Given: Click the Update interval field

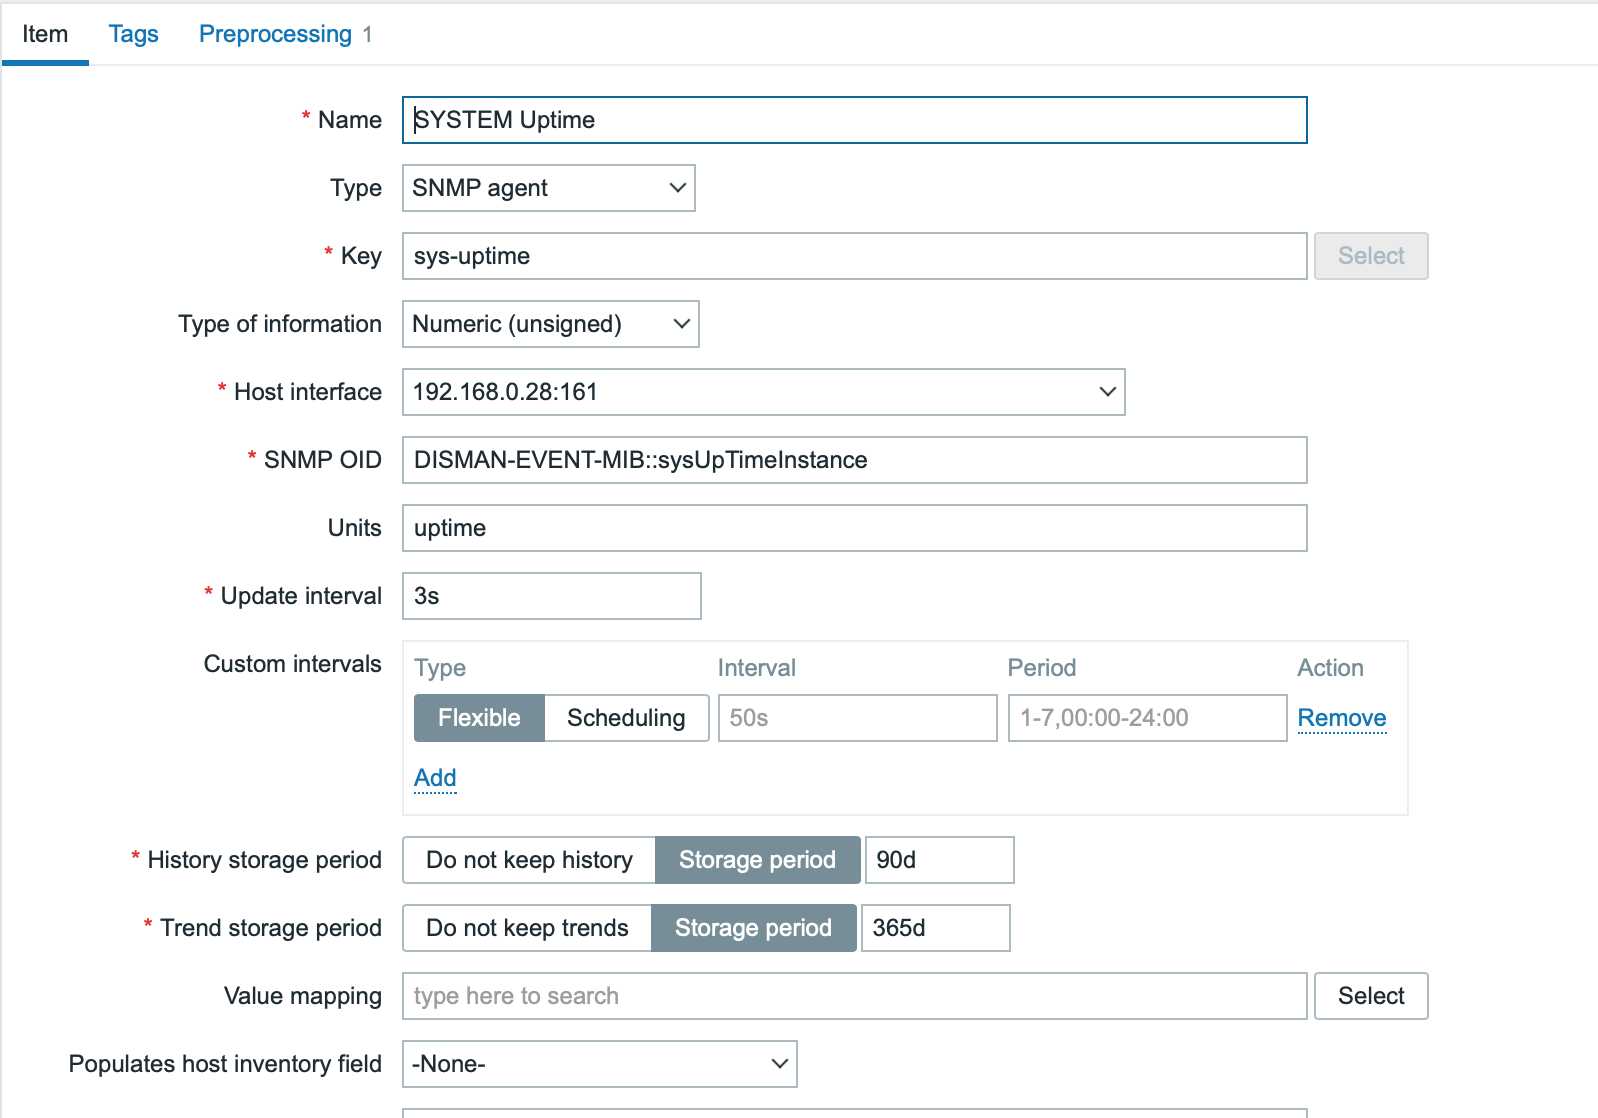Looking at the screenshot, I should pyautogui.click(x=551, y=596).
